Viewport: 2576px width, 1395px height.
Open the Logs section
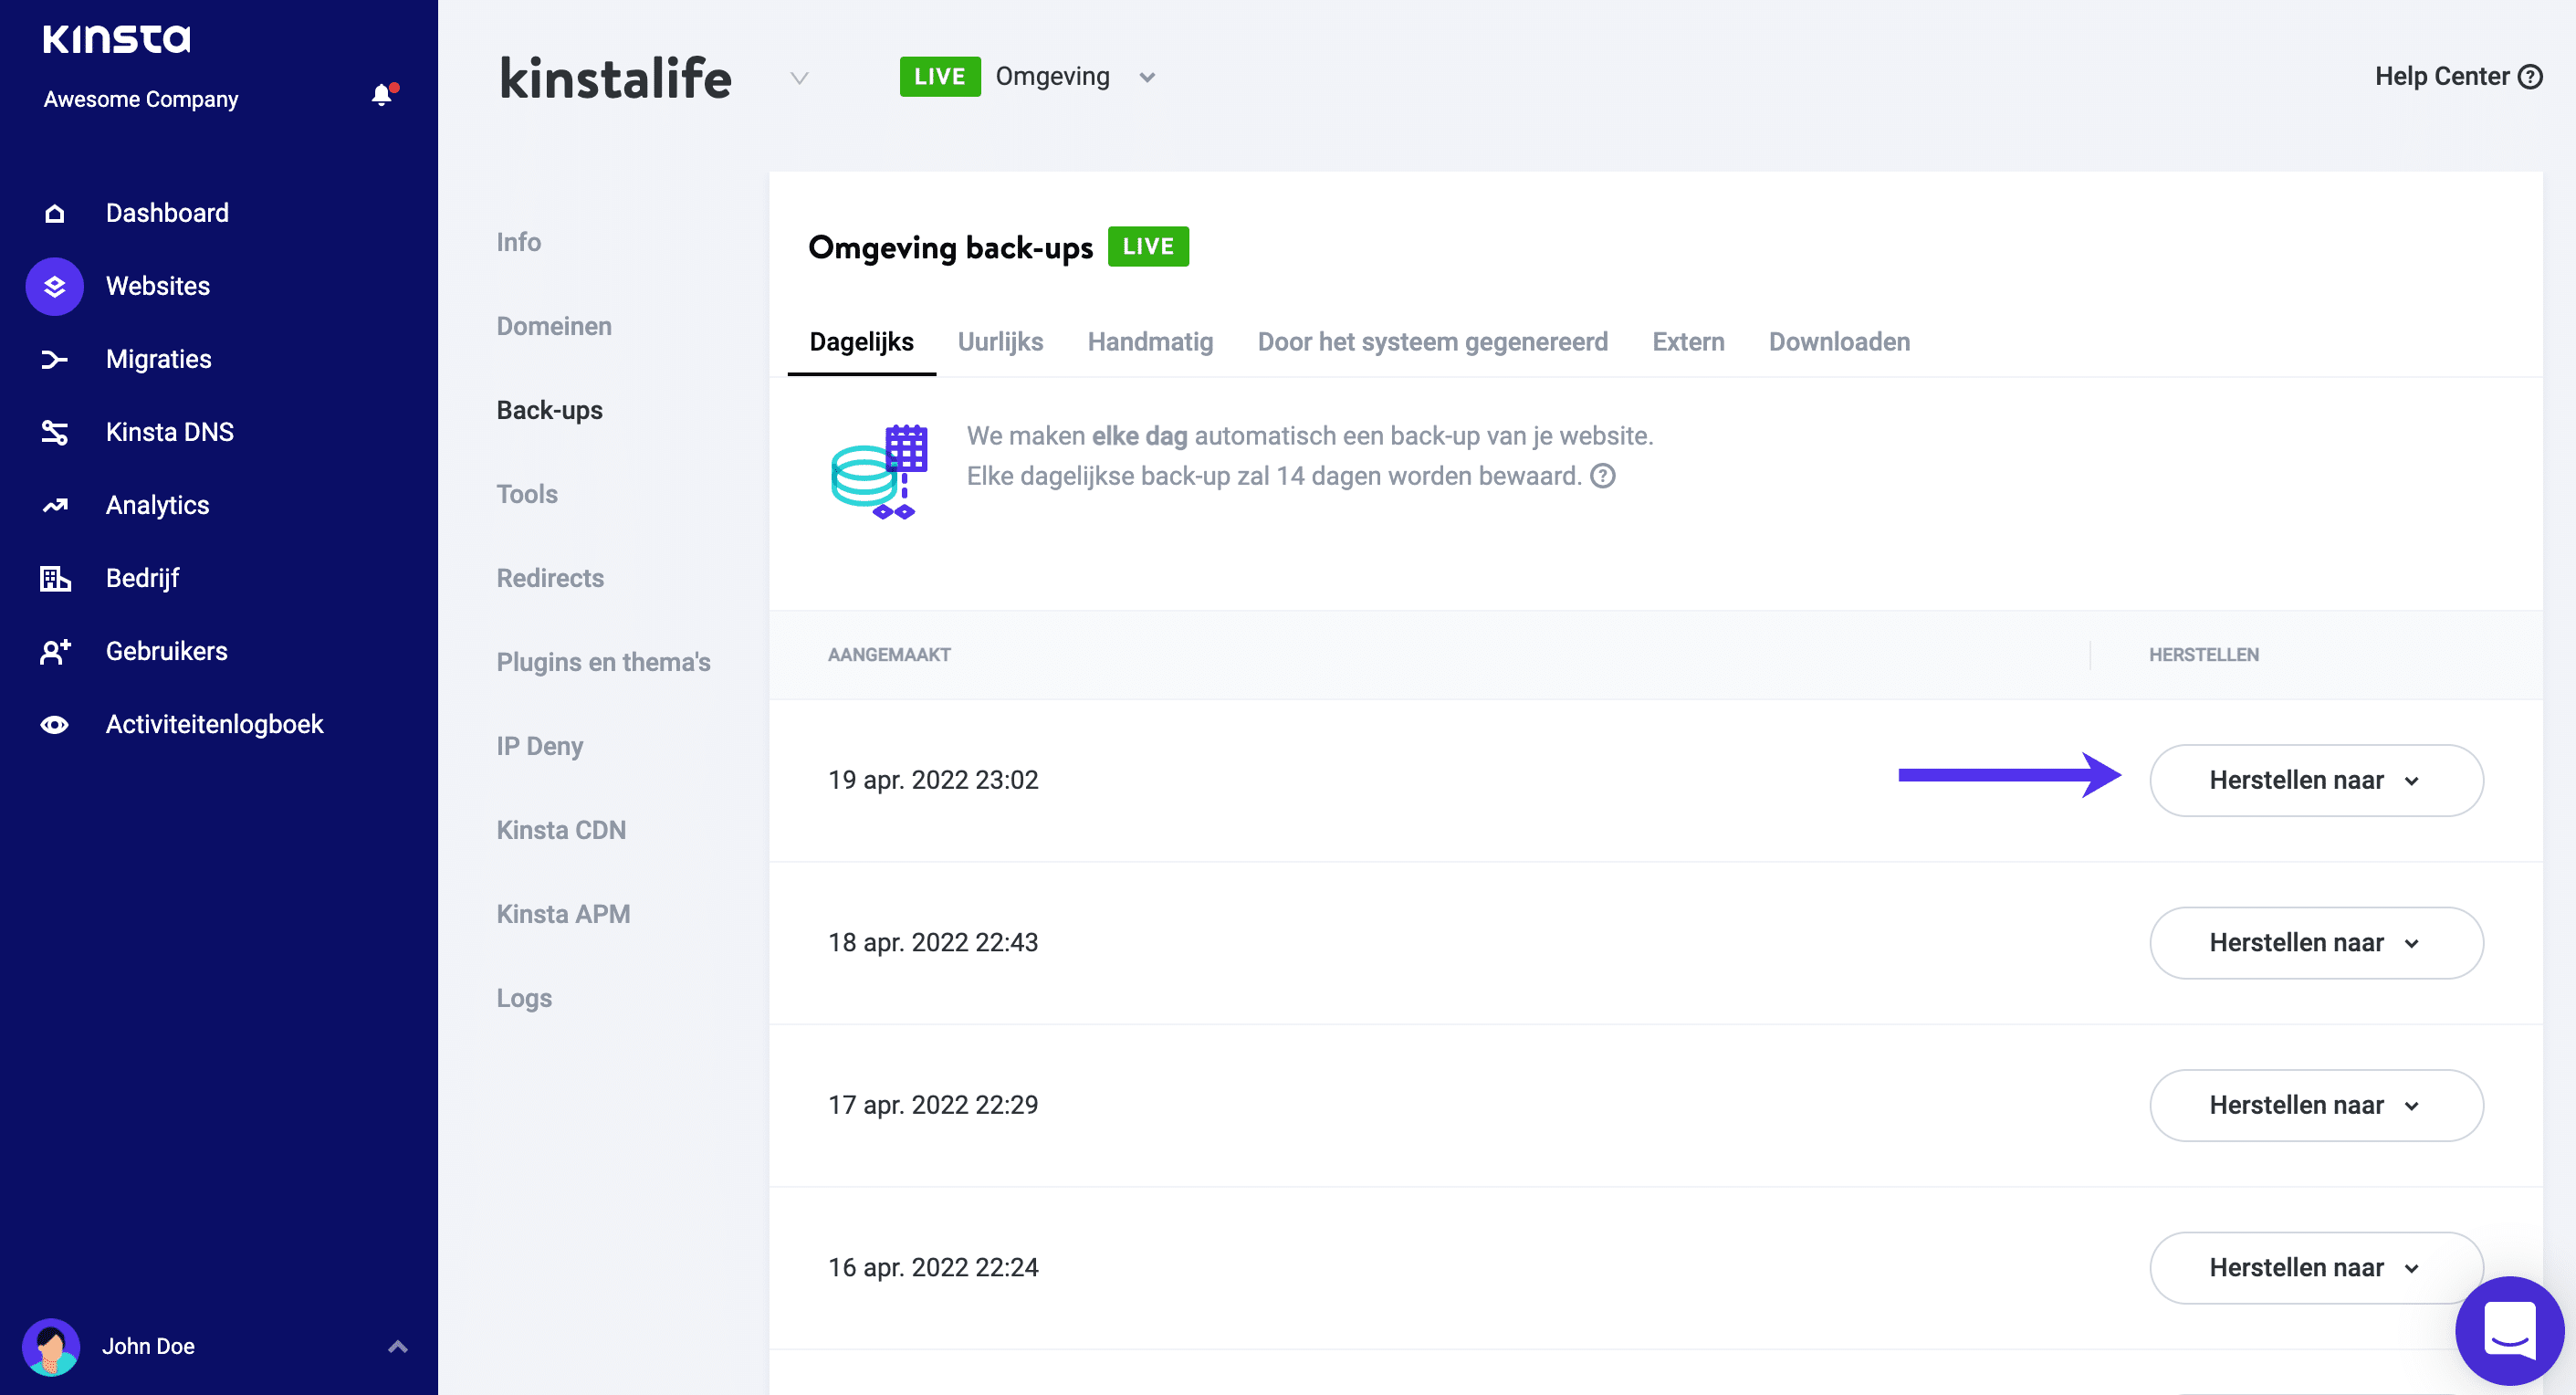point(524,998)
